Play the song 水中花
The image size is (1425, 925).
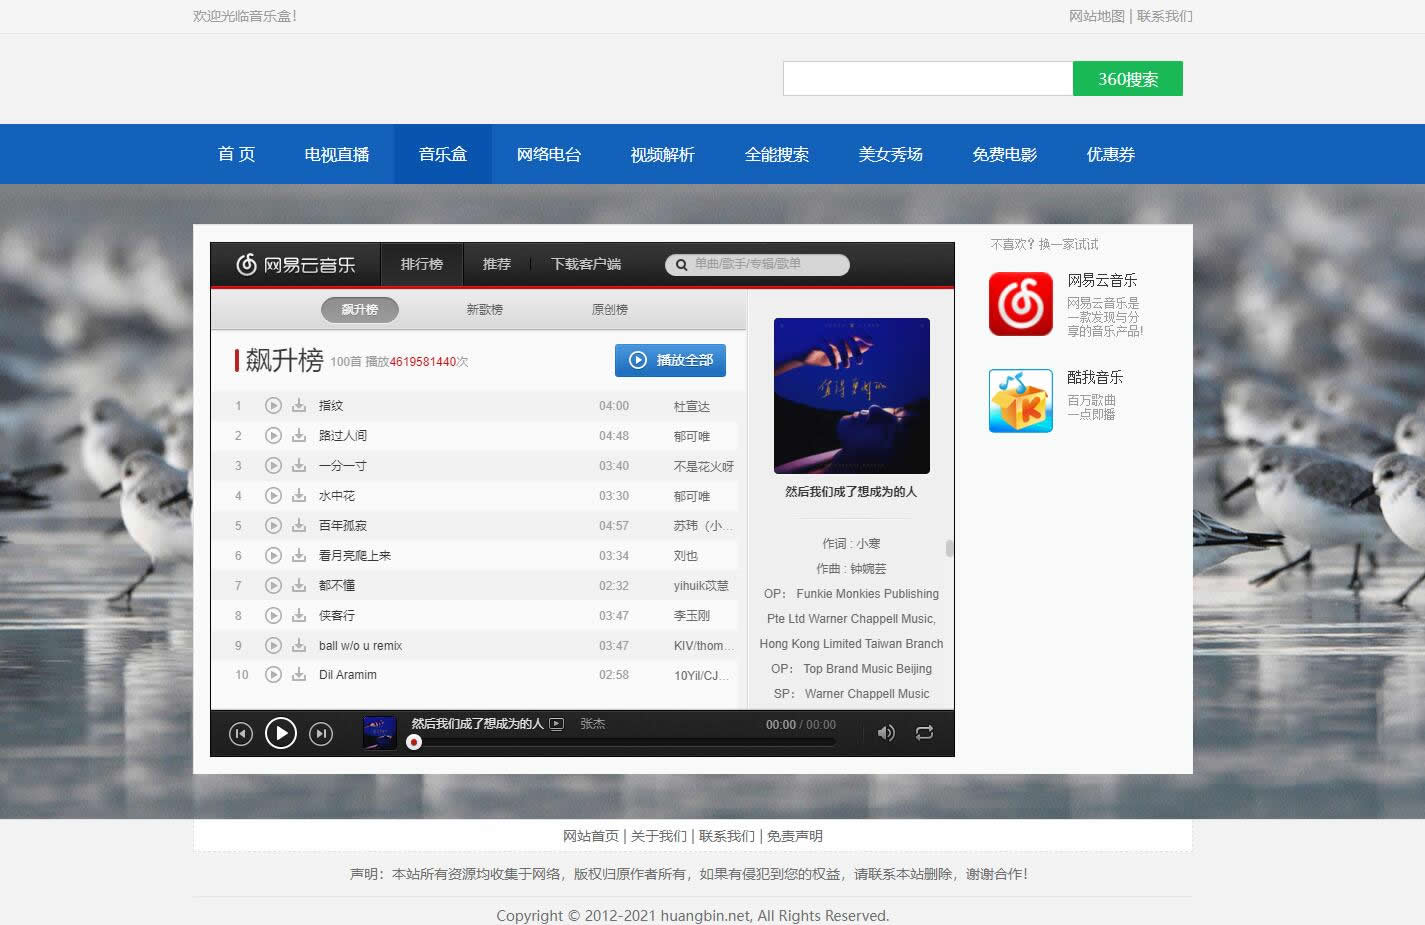(273, 496)
